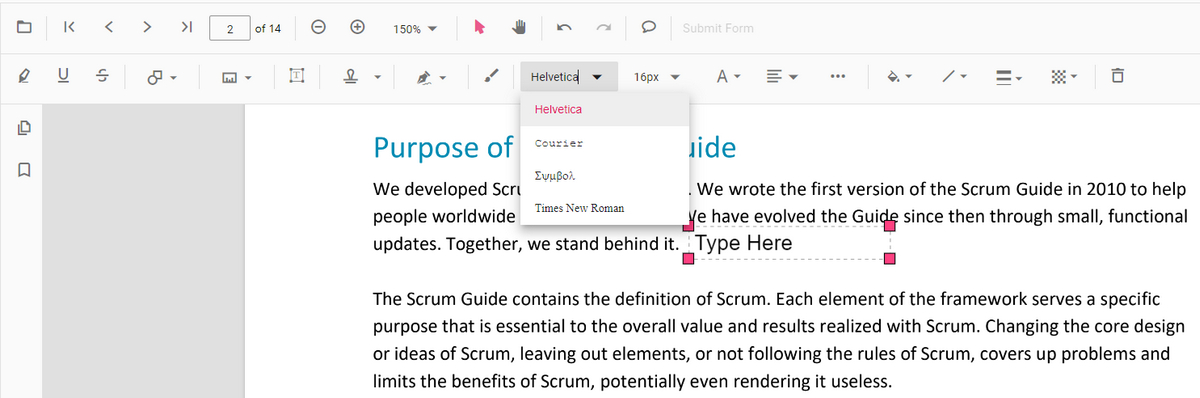This screenshot has width=1200, height=398.
Task: Zoom out with the minus icon
Action: 318,28
